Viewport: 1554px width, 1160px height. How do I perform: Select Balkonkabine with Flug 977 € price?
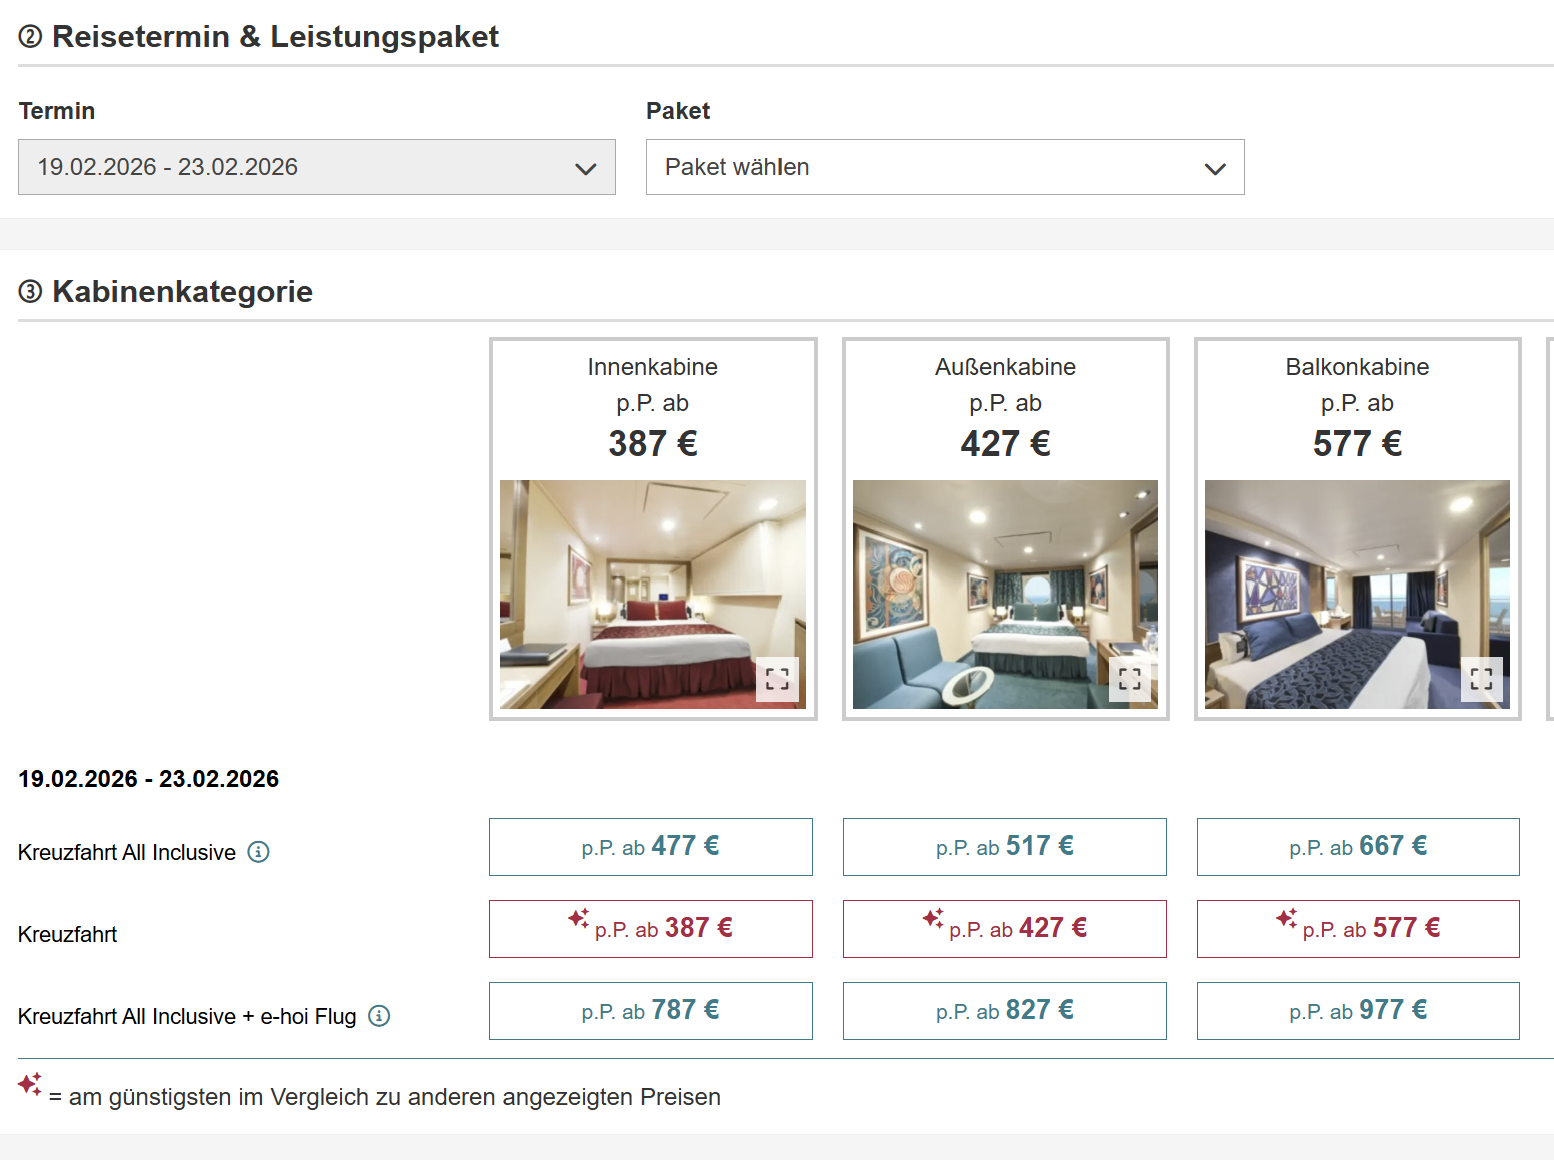coord(1358,1011)
